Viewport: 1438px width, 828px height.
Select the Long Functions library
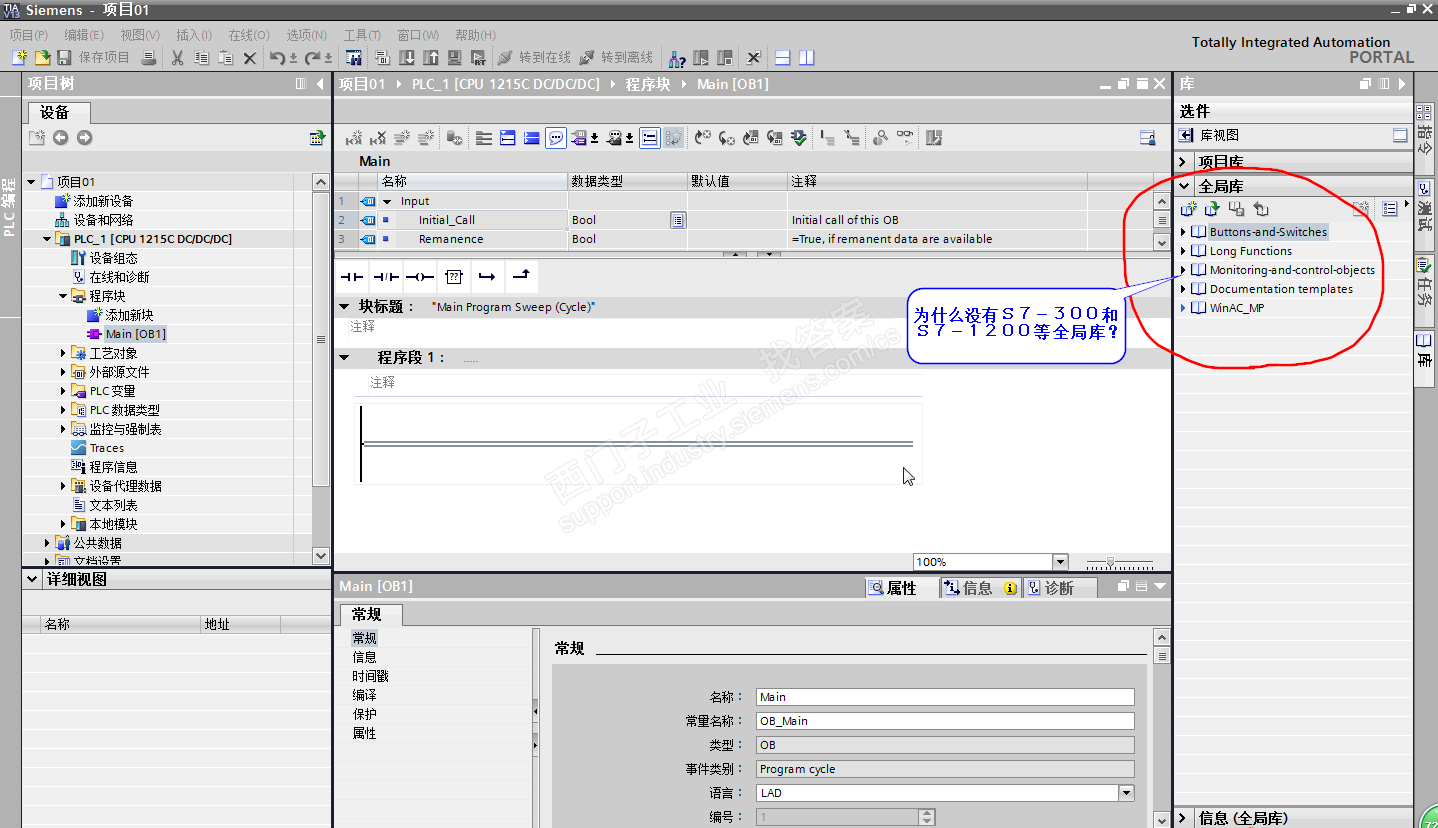coord(1250,251)
